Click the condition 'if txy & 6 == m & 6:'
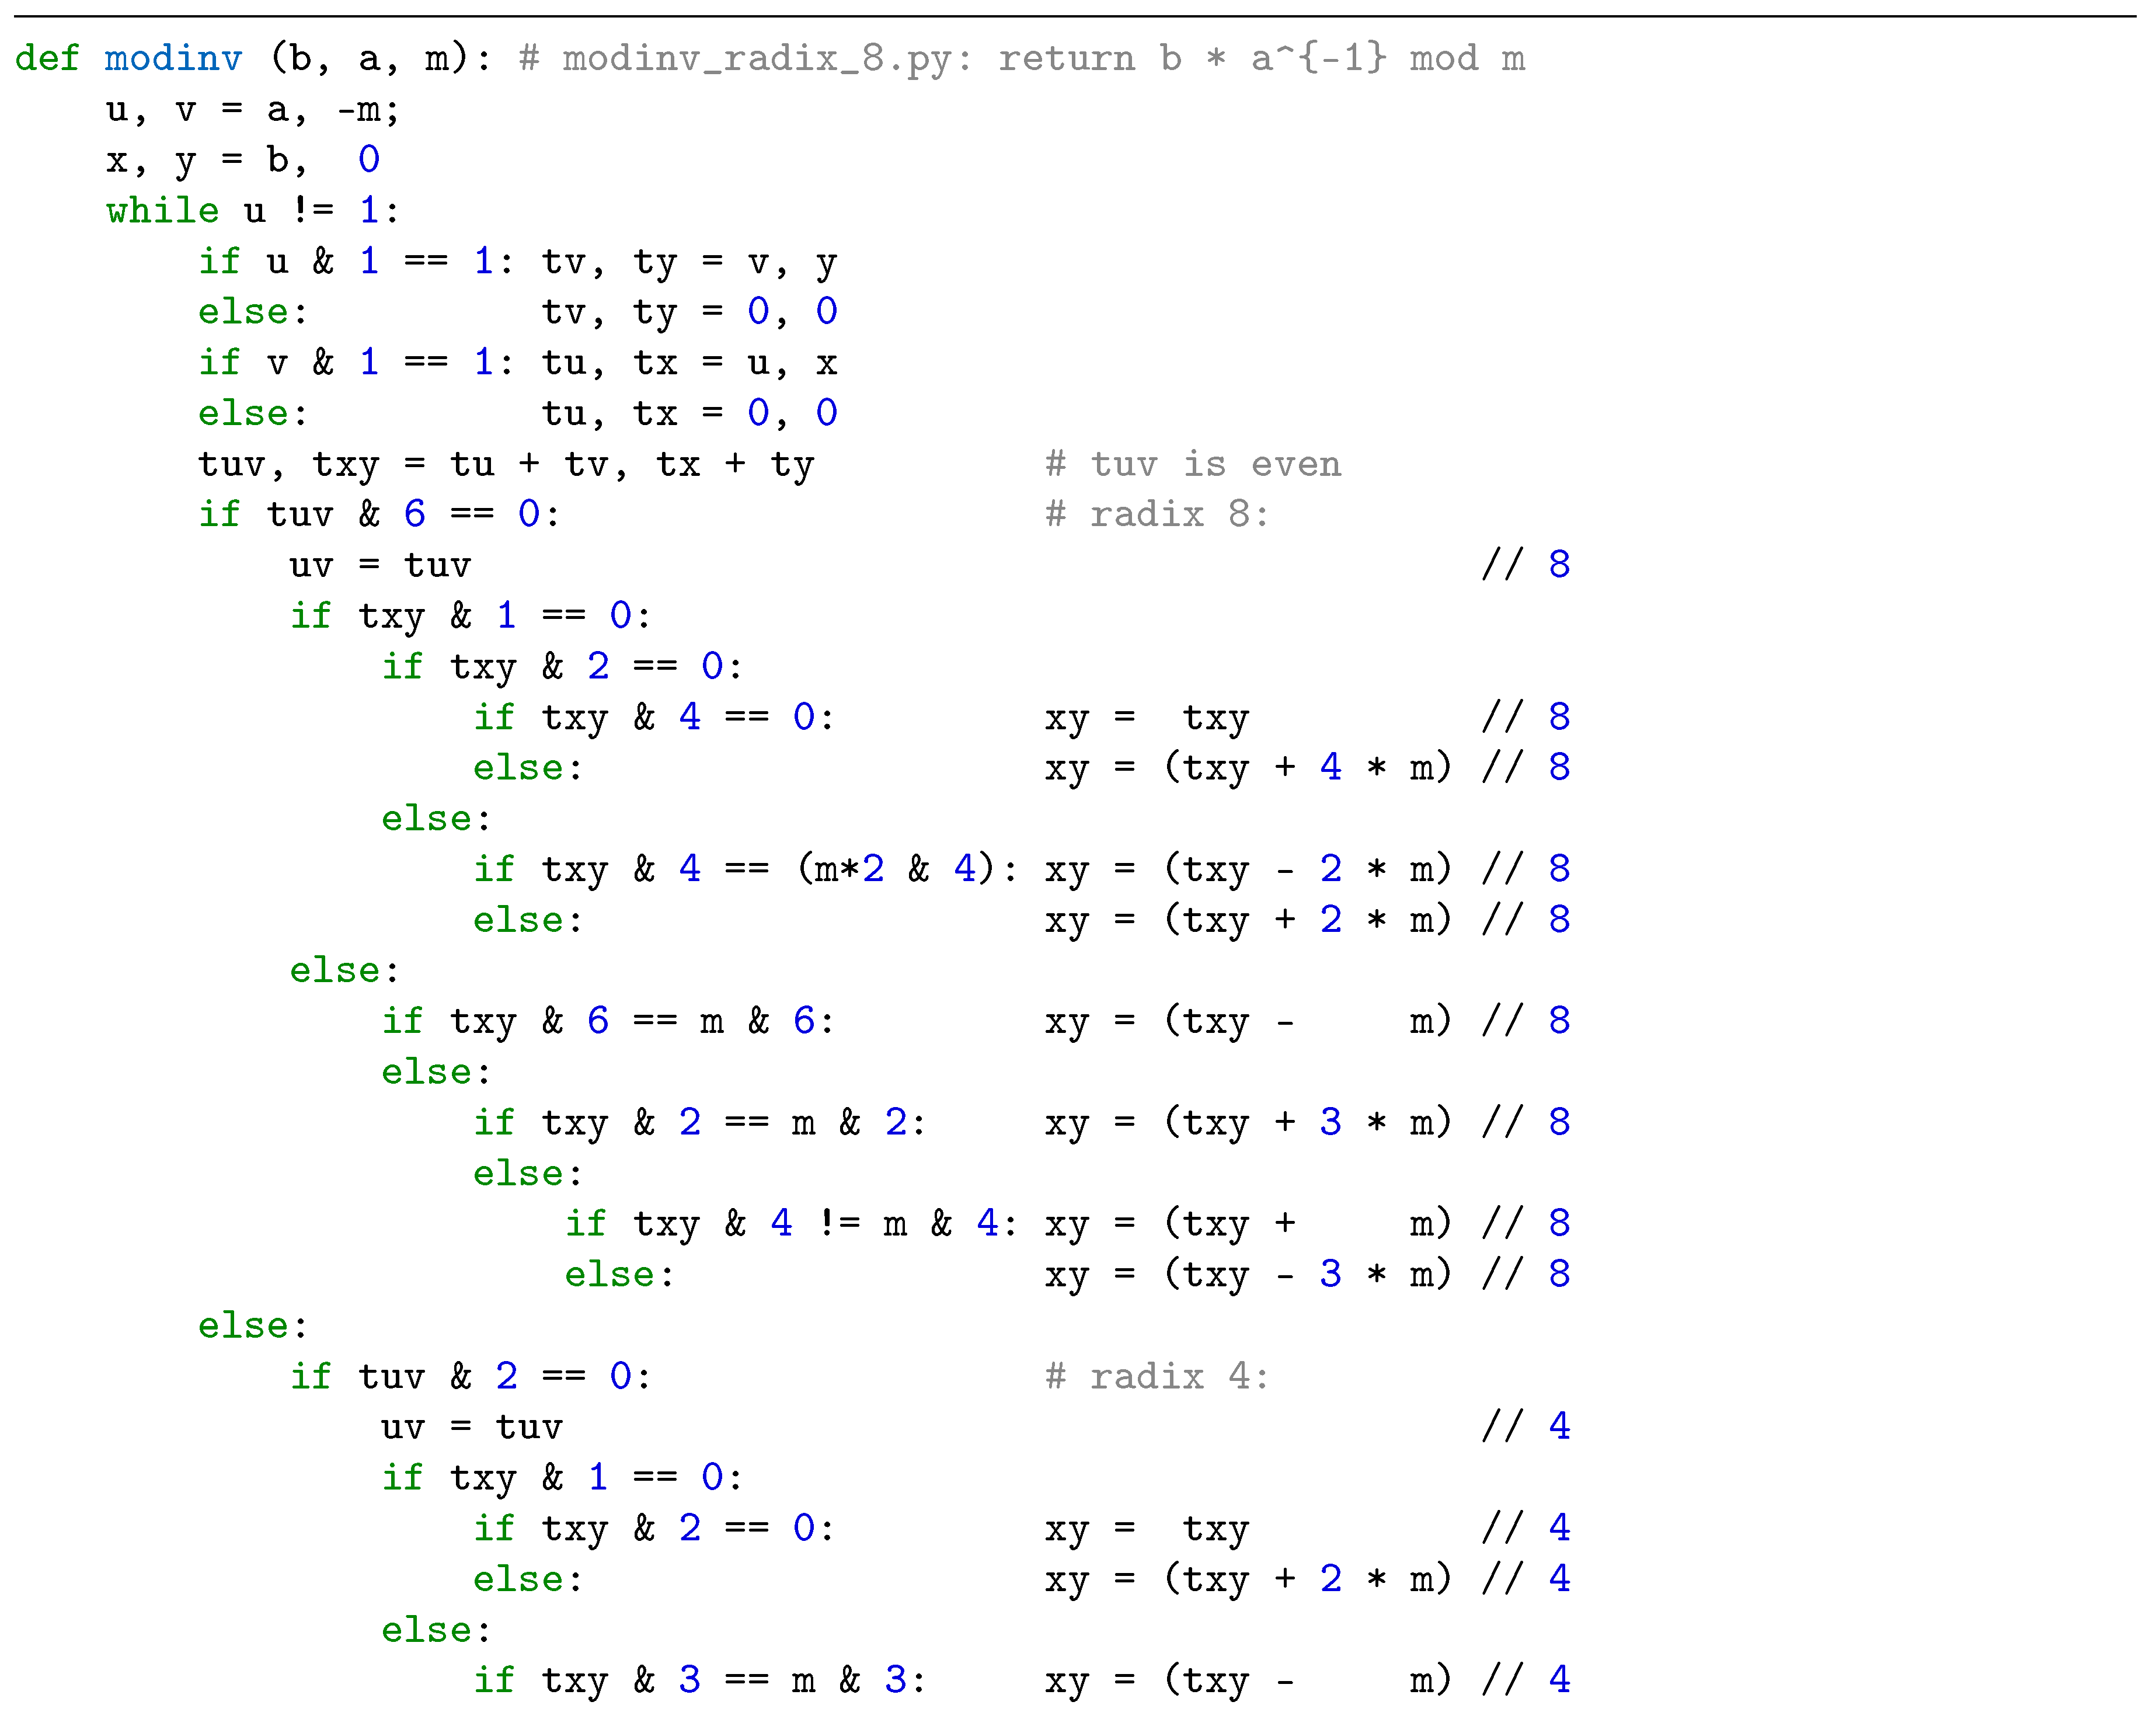This screenshot has height=1733, width=2156. [x=608, y=1022]
